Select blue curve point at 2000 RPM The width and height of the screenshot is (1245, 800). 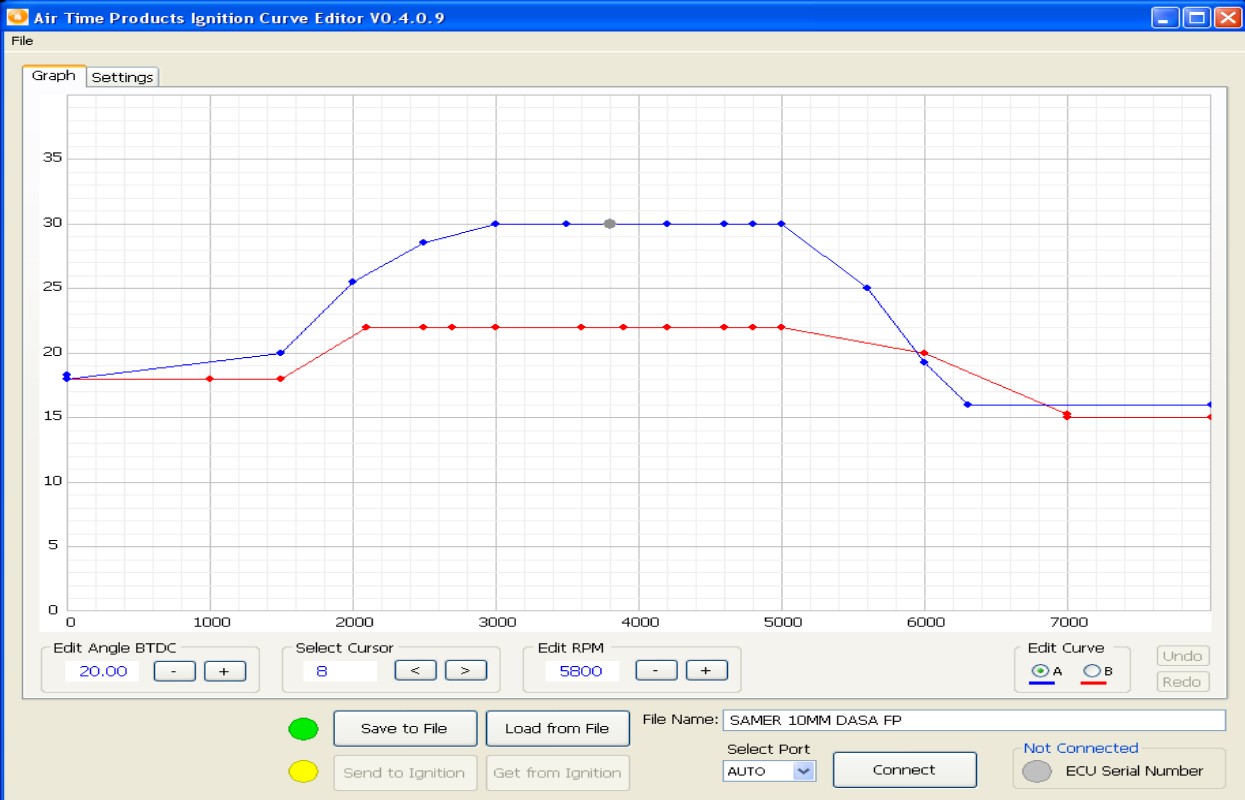(352, 282)
